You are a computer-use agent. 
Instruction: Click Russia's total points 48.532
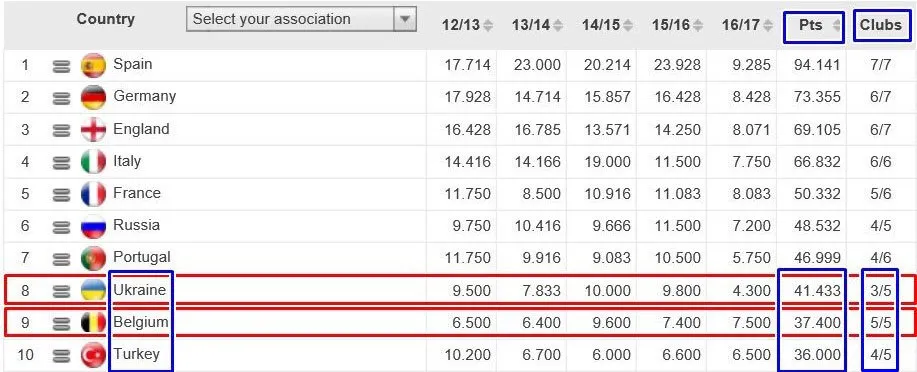point(817,226)
